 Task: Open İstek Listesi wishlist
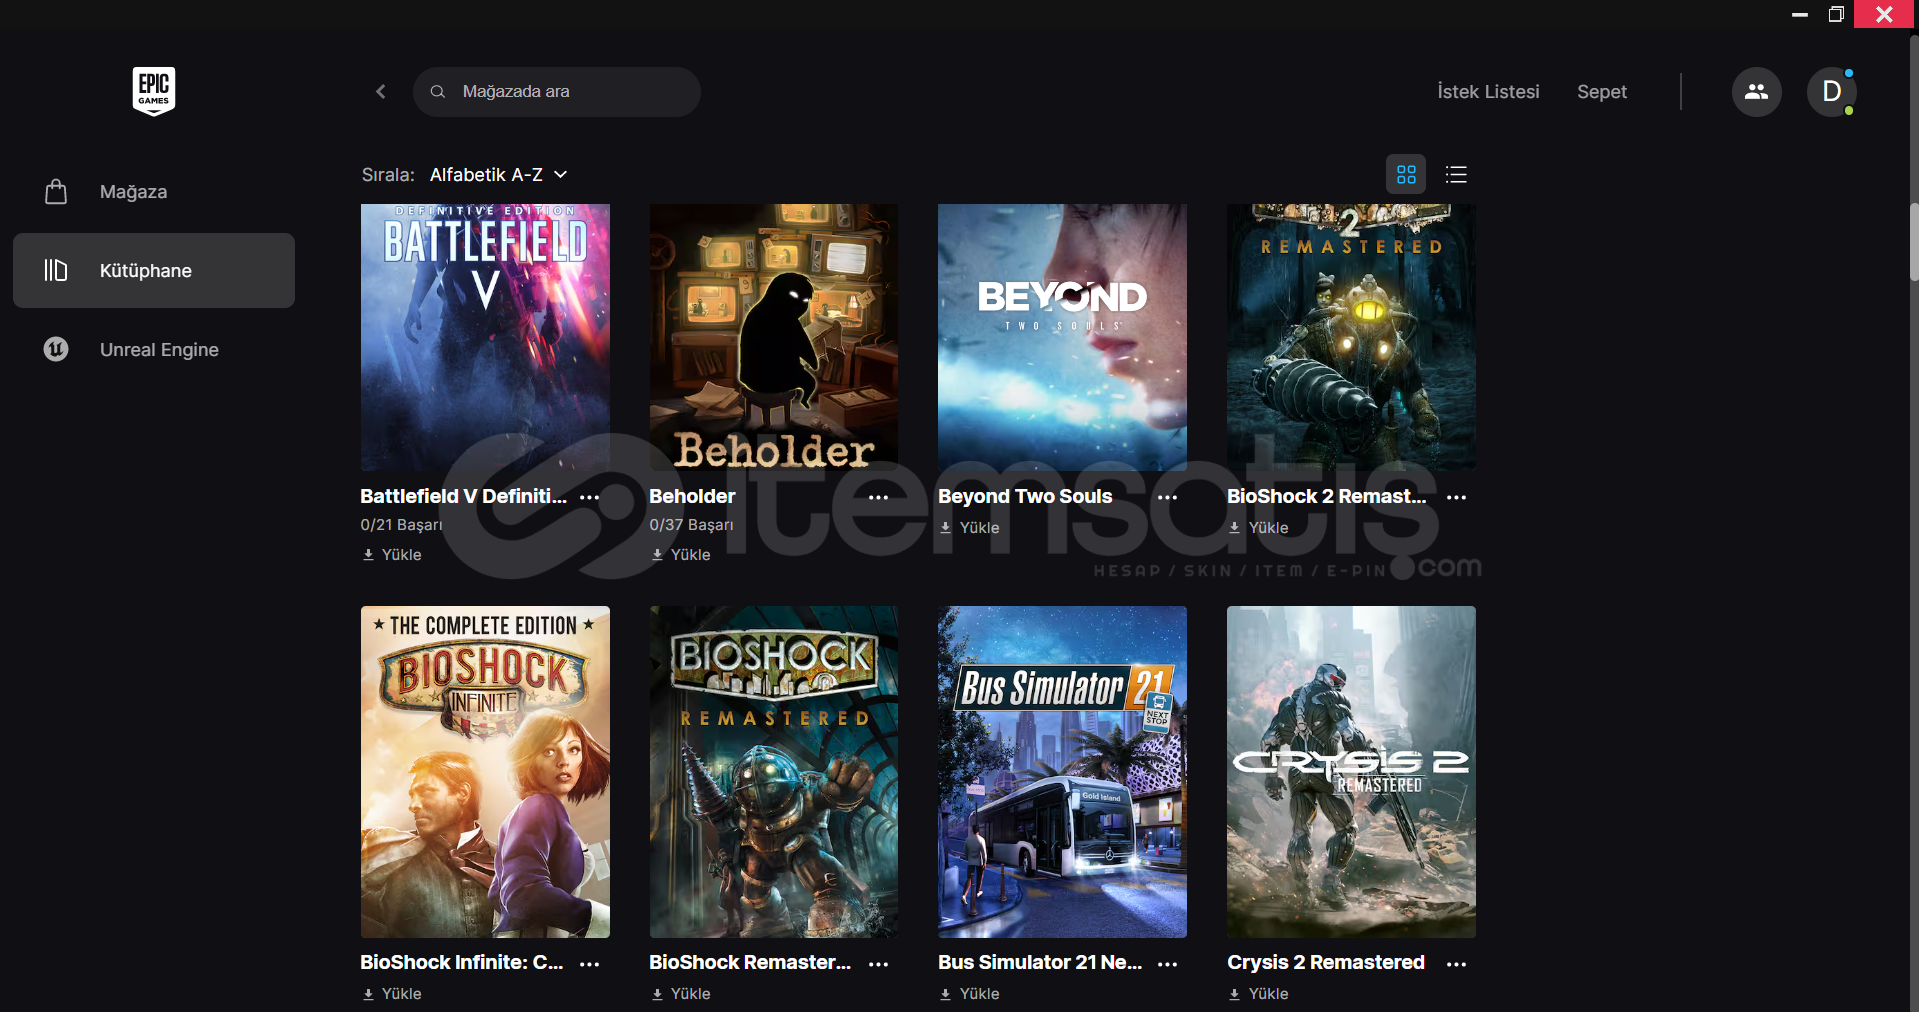pyautogui.click(x=1488, y=92)
